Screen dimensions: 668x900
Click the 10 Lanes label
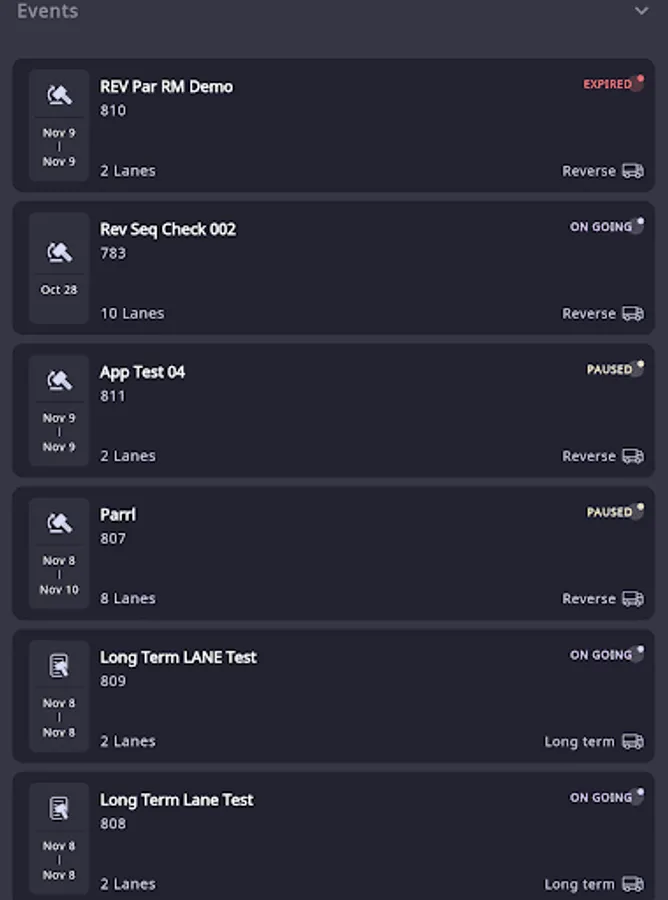click(x=132, y=314)
